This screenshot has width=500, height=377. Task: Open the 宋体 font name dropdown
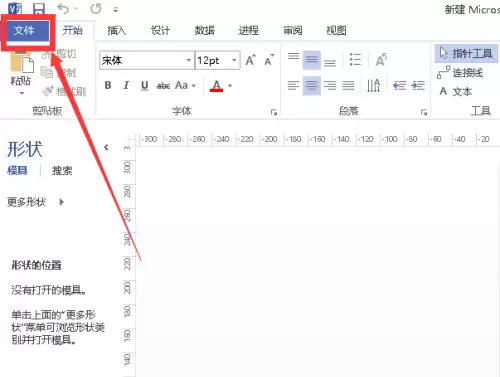pyautogui.click(x=189, y=60)
